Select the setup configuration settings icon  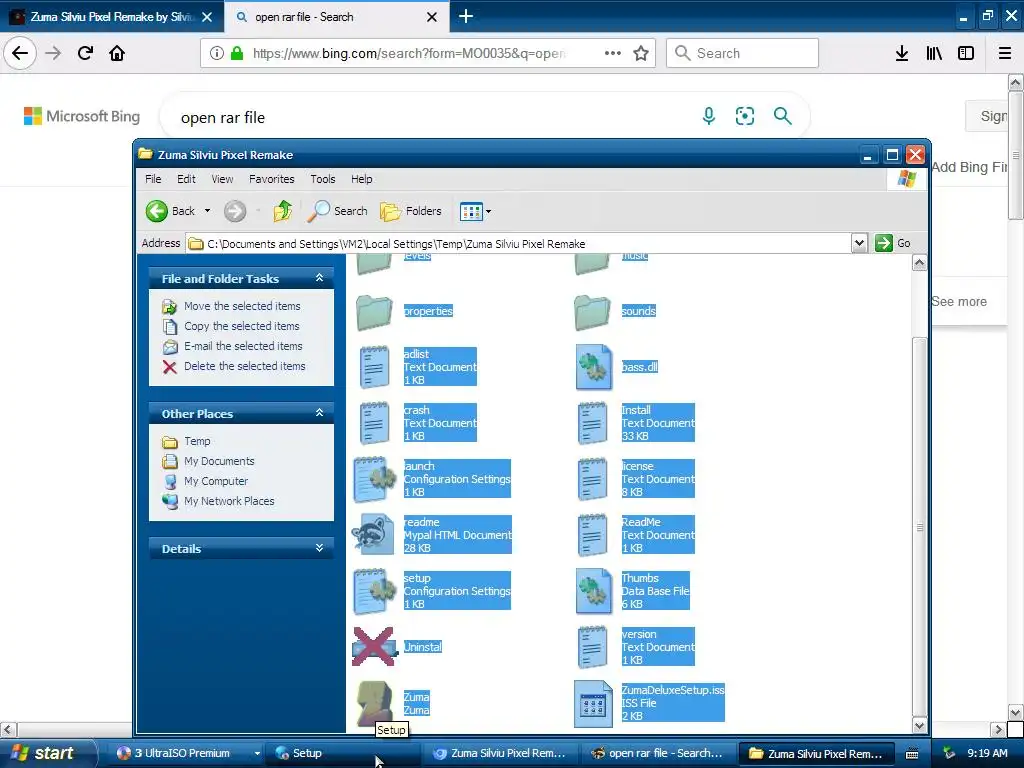pos(374,591)
